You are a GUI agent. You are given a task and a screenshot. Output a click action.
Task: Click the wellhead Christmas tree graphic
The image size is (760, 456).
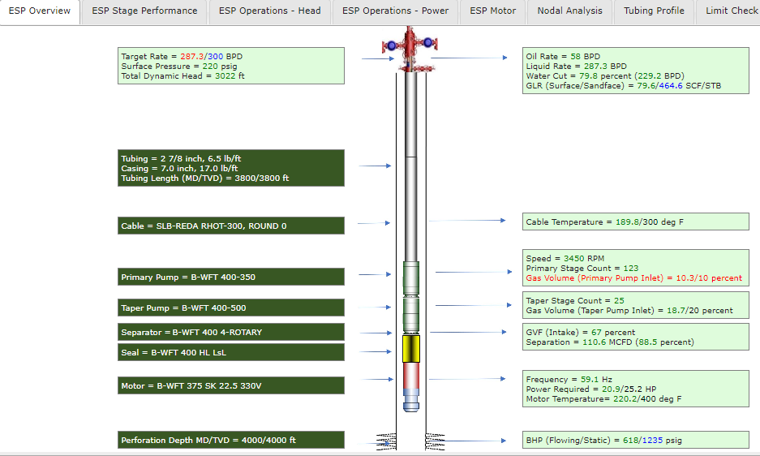(410, 48)
